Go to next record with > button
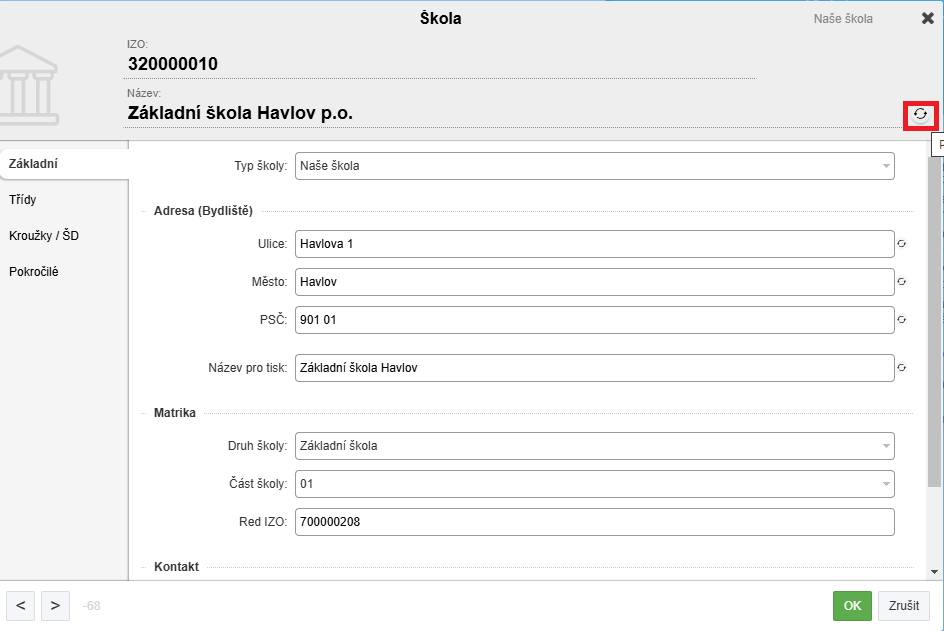Image resolution: width=944 pixels, height=631 pixels. (x=55, y=606)
